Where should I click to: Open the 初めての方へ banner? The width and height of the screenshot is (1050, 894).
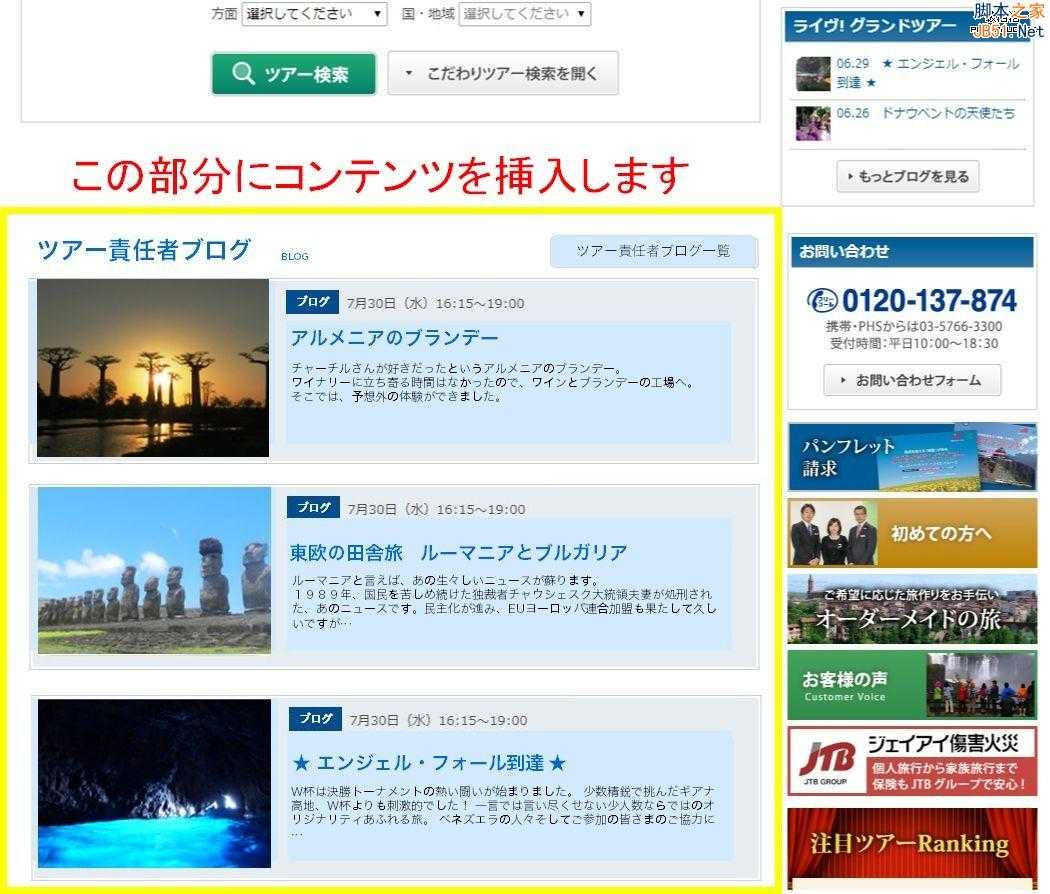911,534
